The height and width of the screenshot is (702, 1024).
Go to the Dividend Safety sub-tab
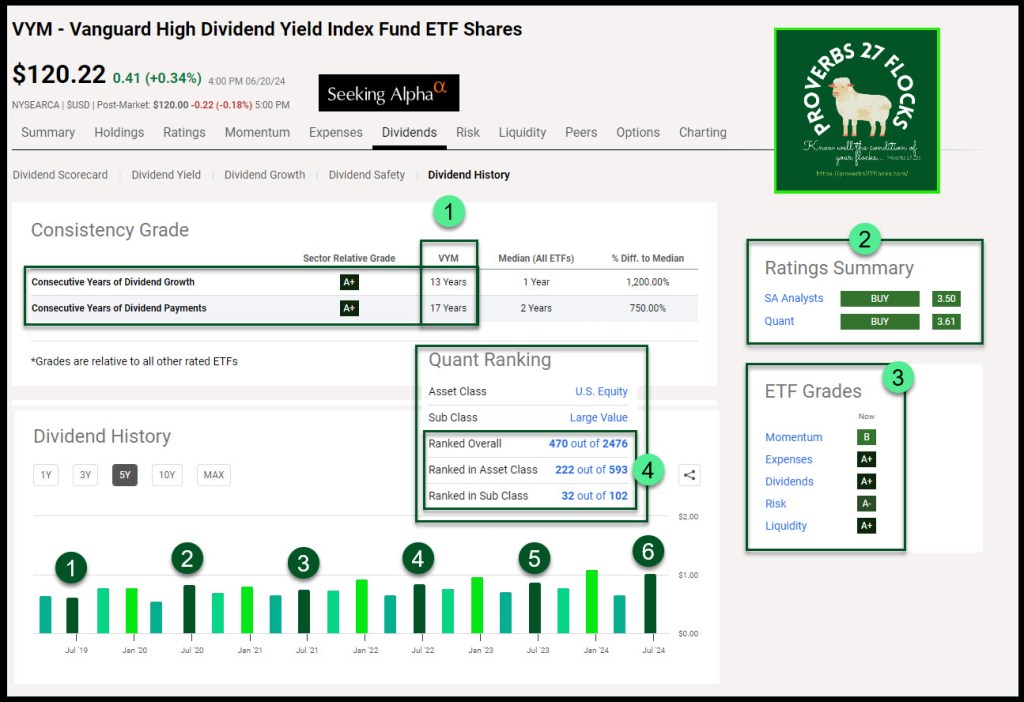pyautogui.click(x=366, y=175)
